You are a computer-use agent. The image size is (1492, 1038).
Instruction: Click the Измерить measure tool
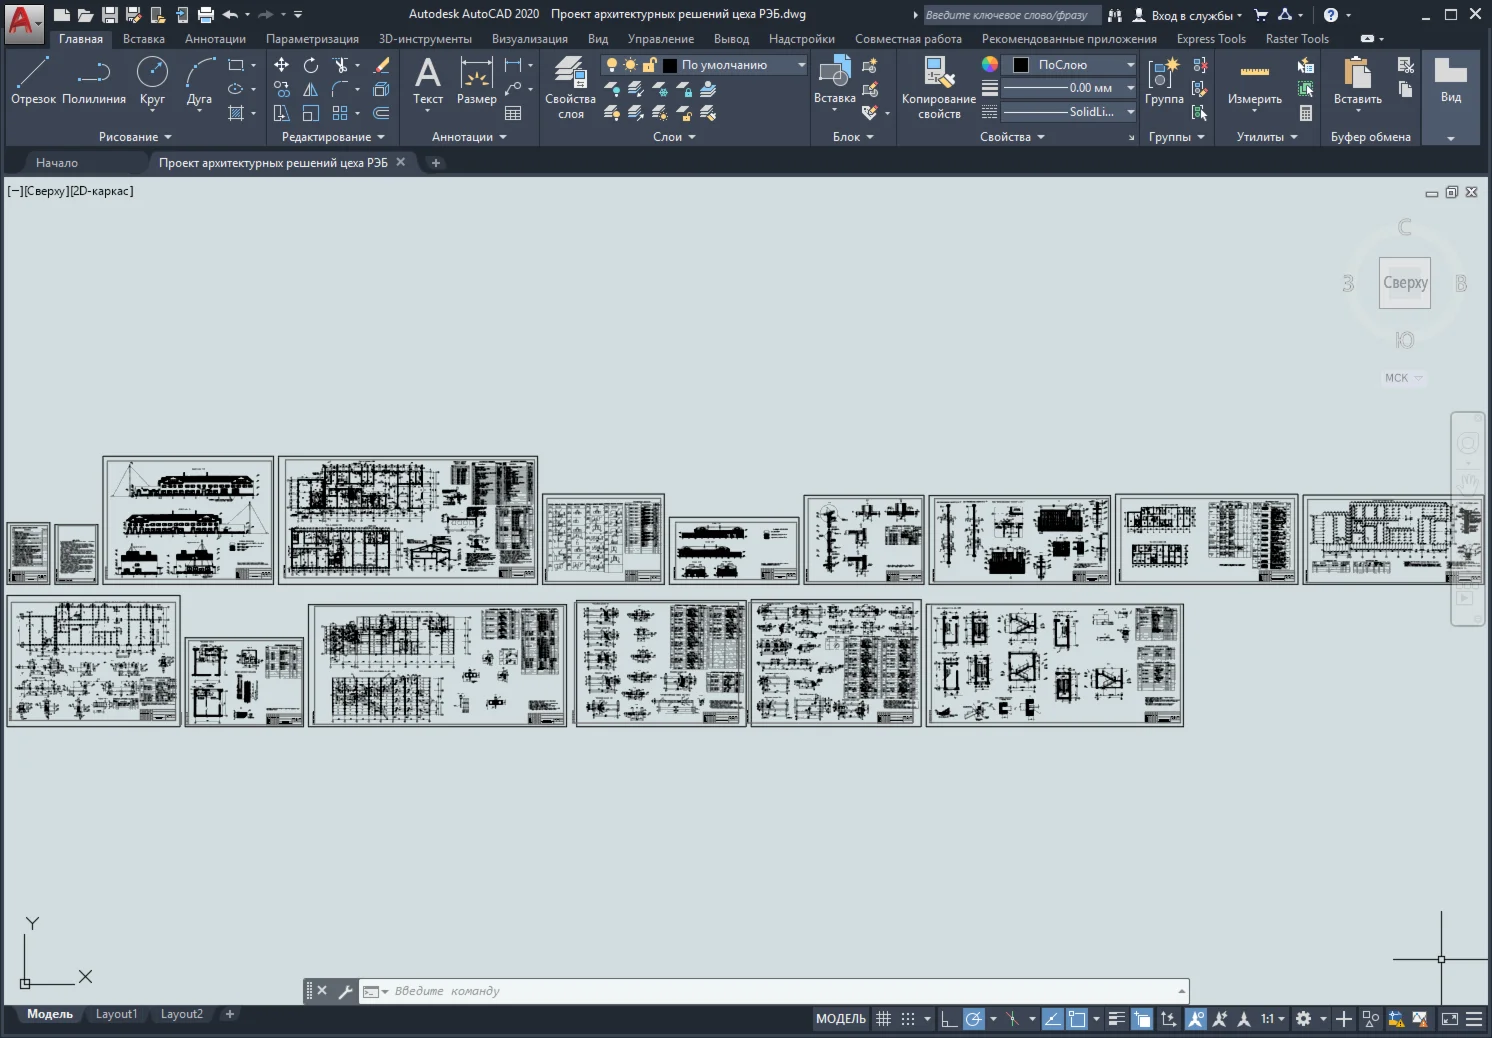(x=1255, y=82)
